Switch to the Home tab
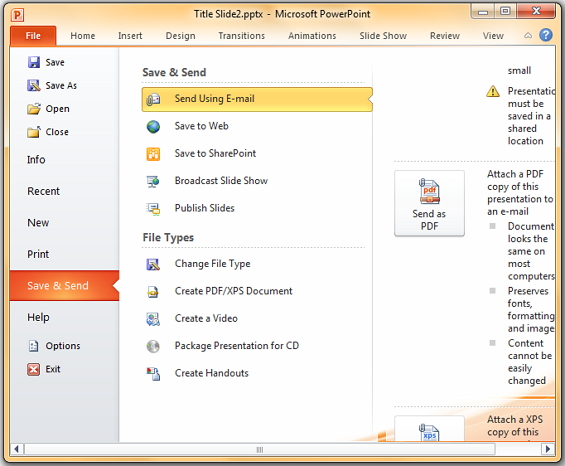This screenshot has width=565, height=466. (83, 36)
